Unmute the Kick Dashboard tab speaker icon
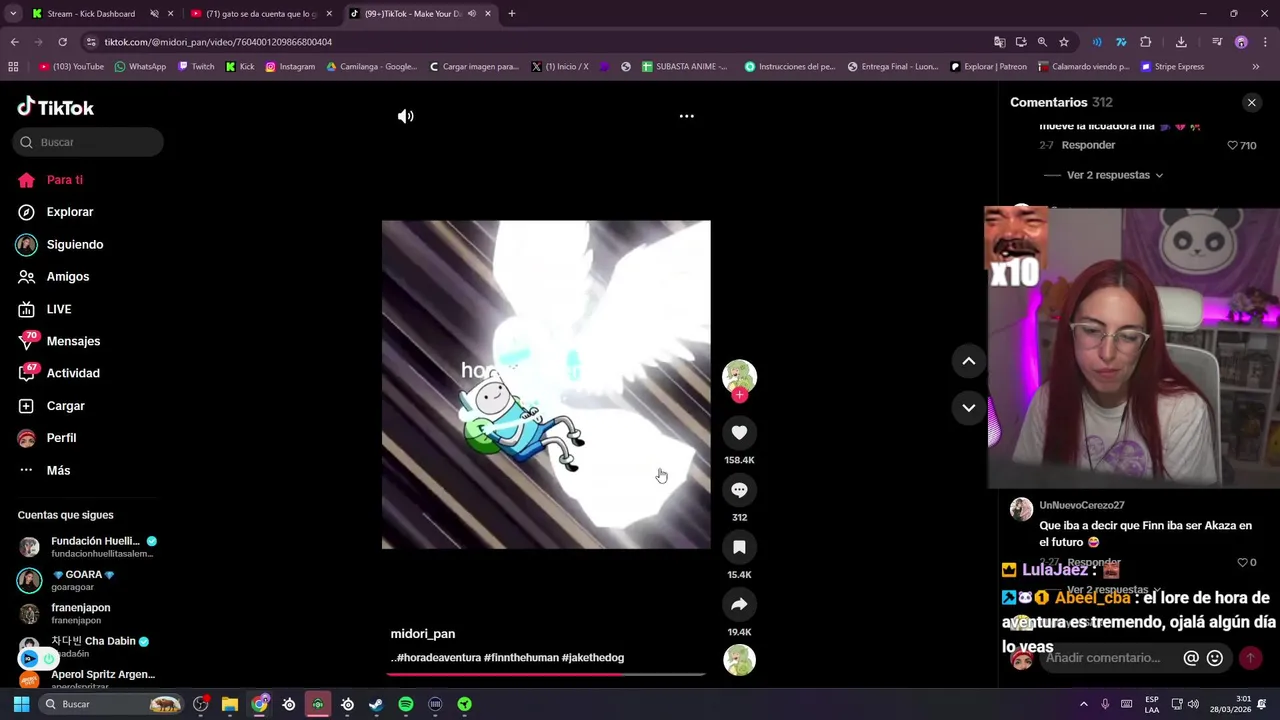1280x720 pixels. click(x=154, y=14)
